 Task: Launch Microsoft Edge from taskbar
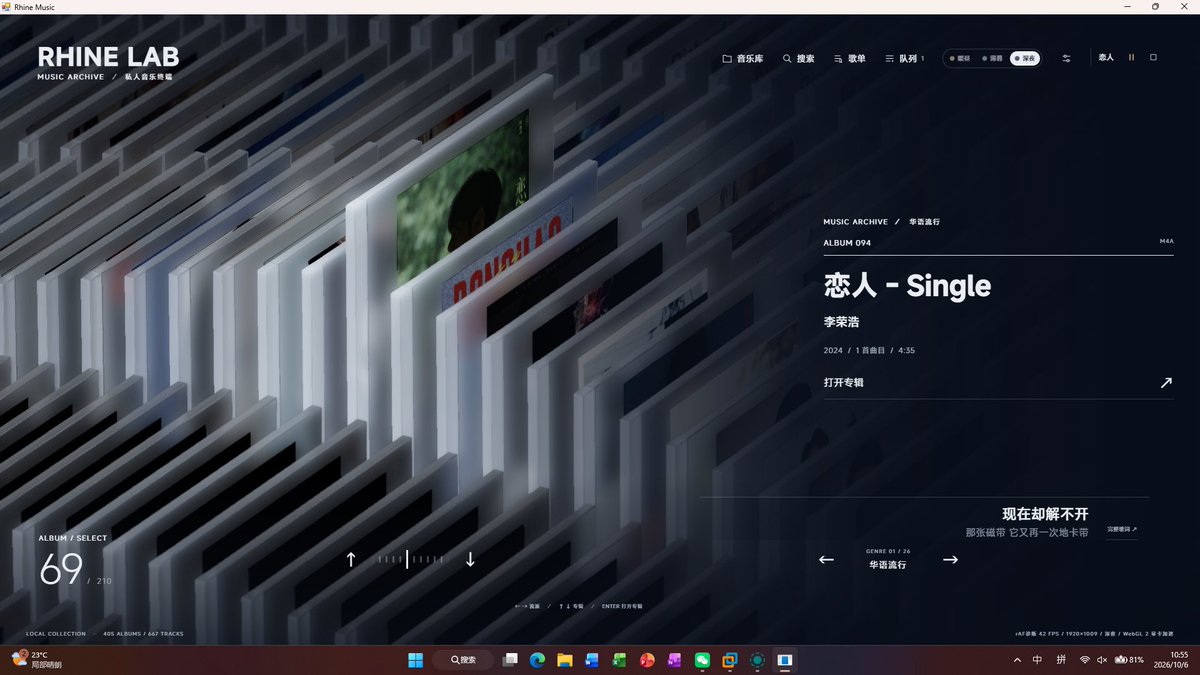click(537, 660)
